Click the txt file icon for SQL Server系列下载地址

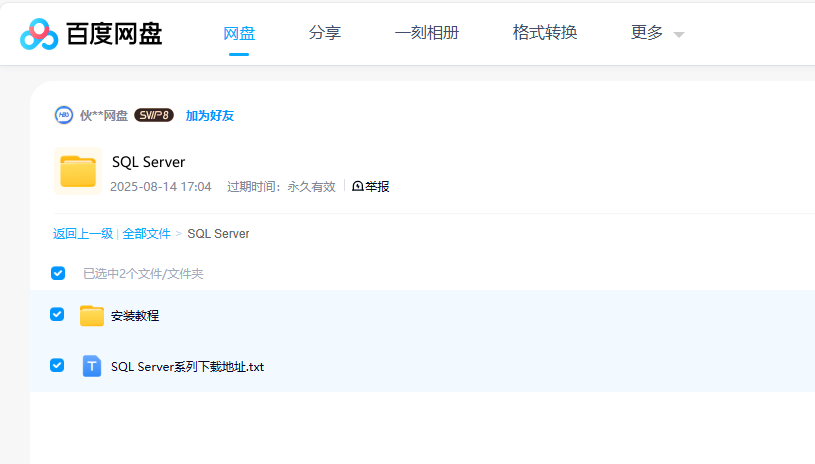pyautogui.click(x=92, y=366)
